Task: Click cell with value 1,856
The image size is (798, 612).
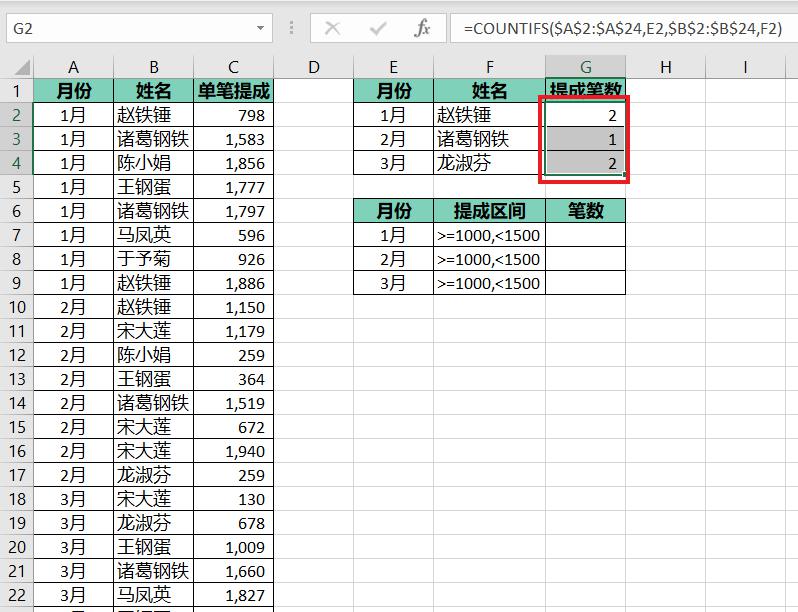Action: [234, 163]
